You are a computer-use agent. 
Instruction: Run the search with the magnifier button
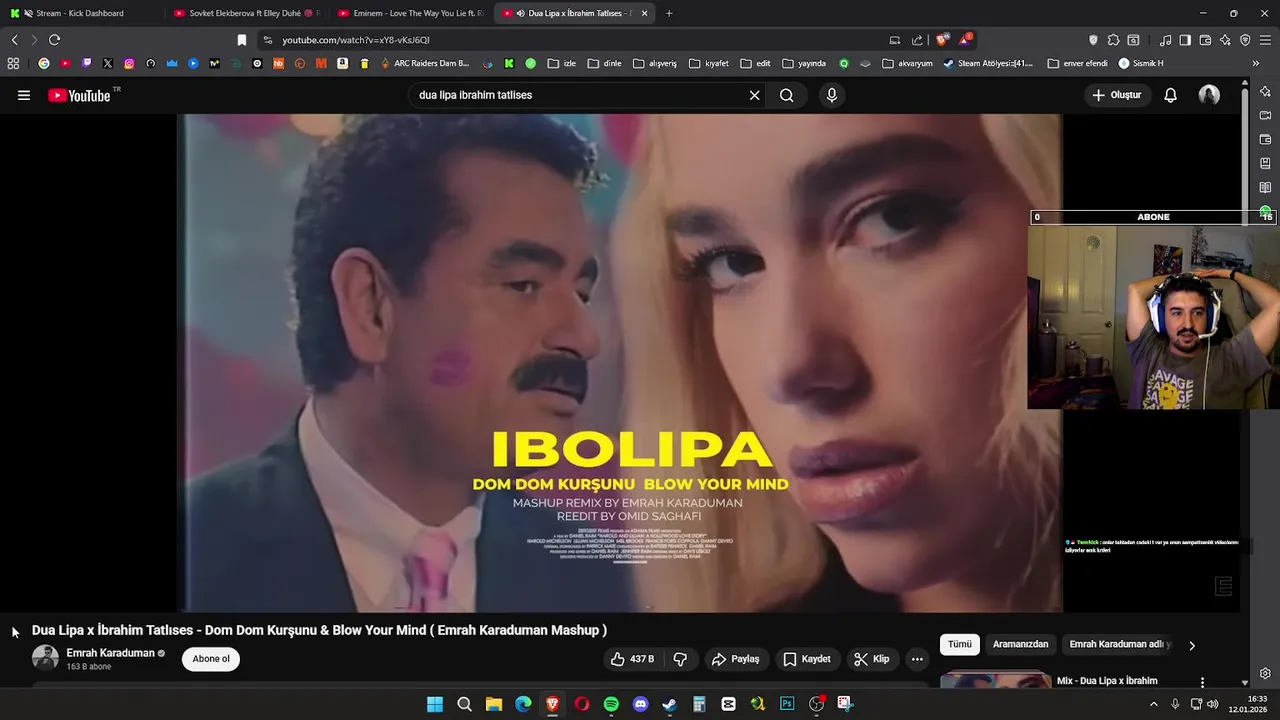click(787, 95)
